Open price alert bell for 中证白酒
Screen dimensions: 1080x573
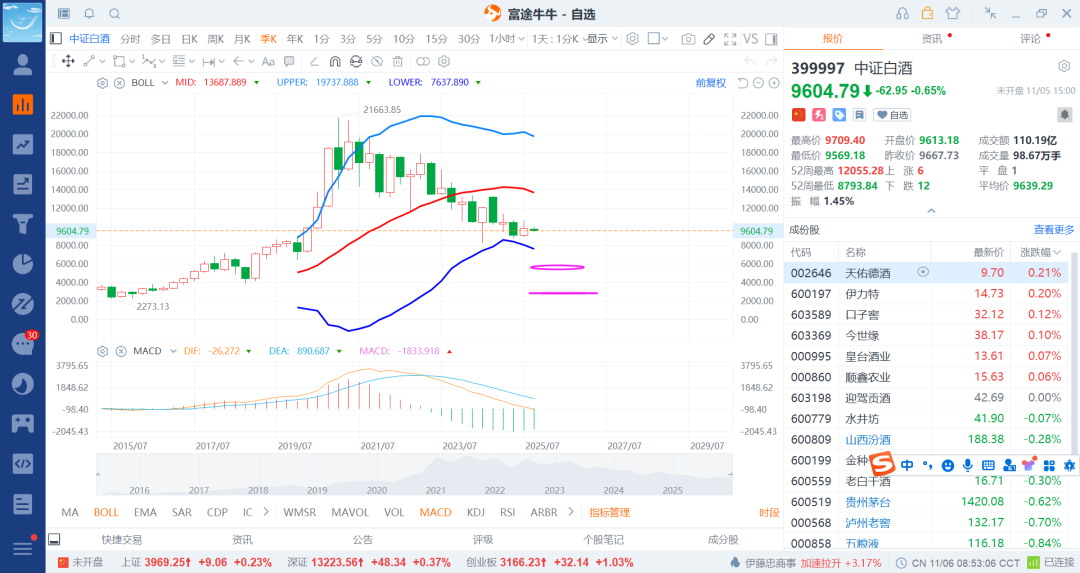(x=1064, y=115)
